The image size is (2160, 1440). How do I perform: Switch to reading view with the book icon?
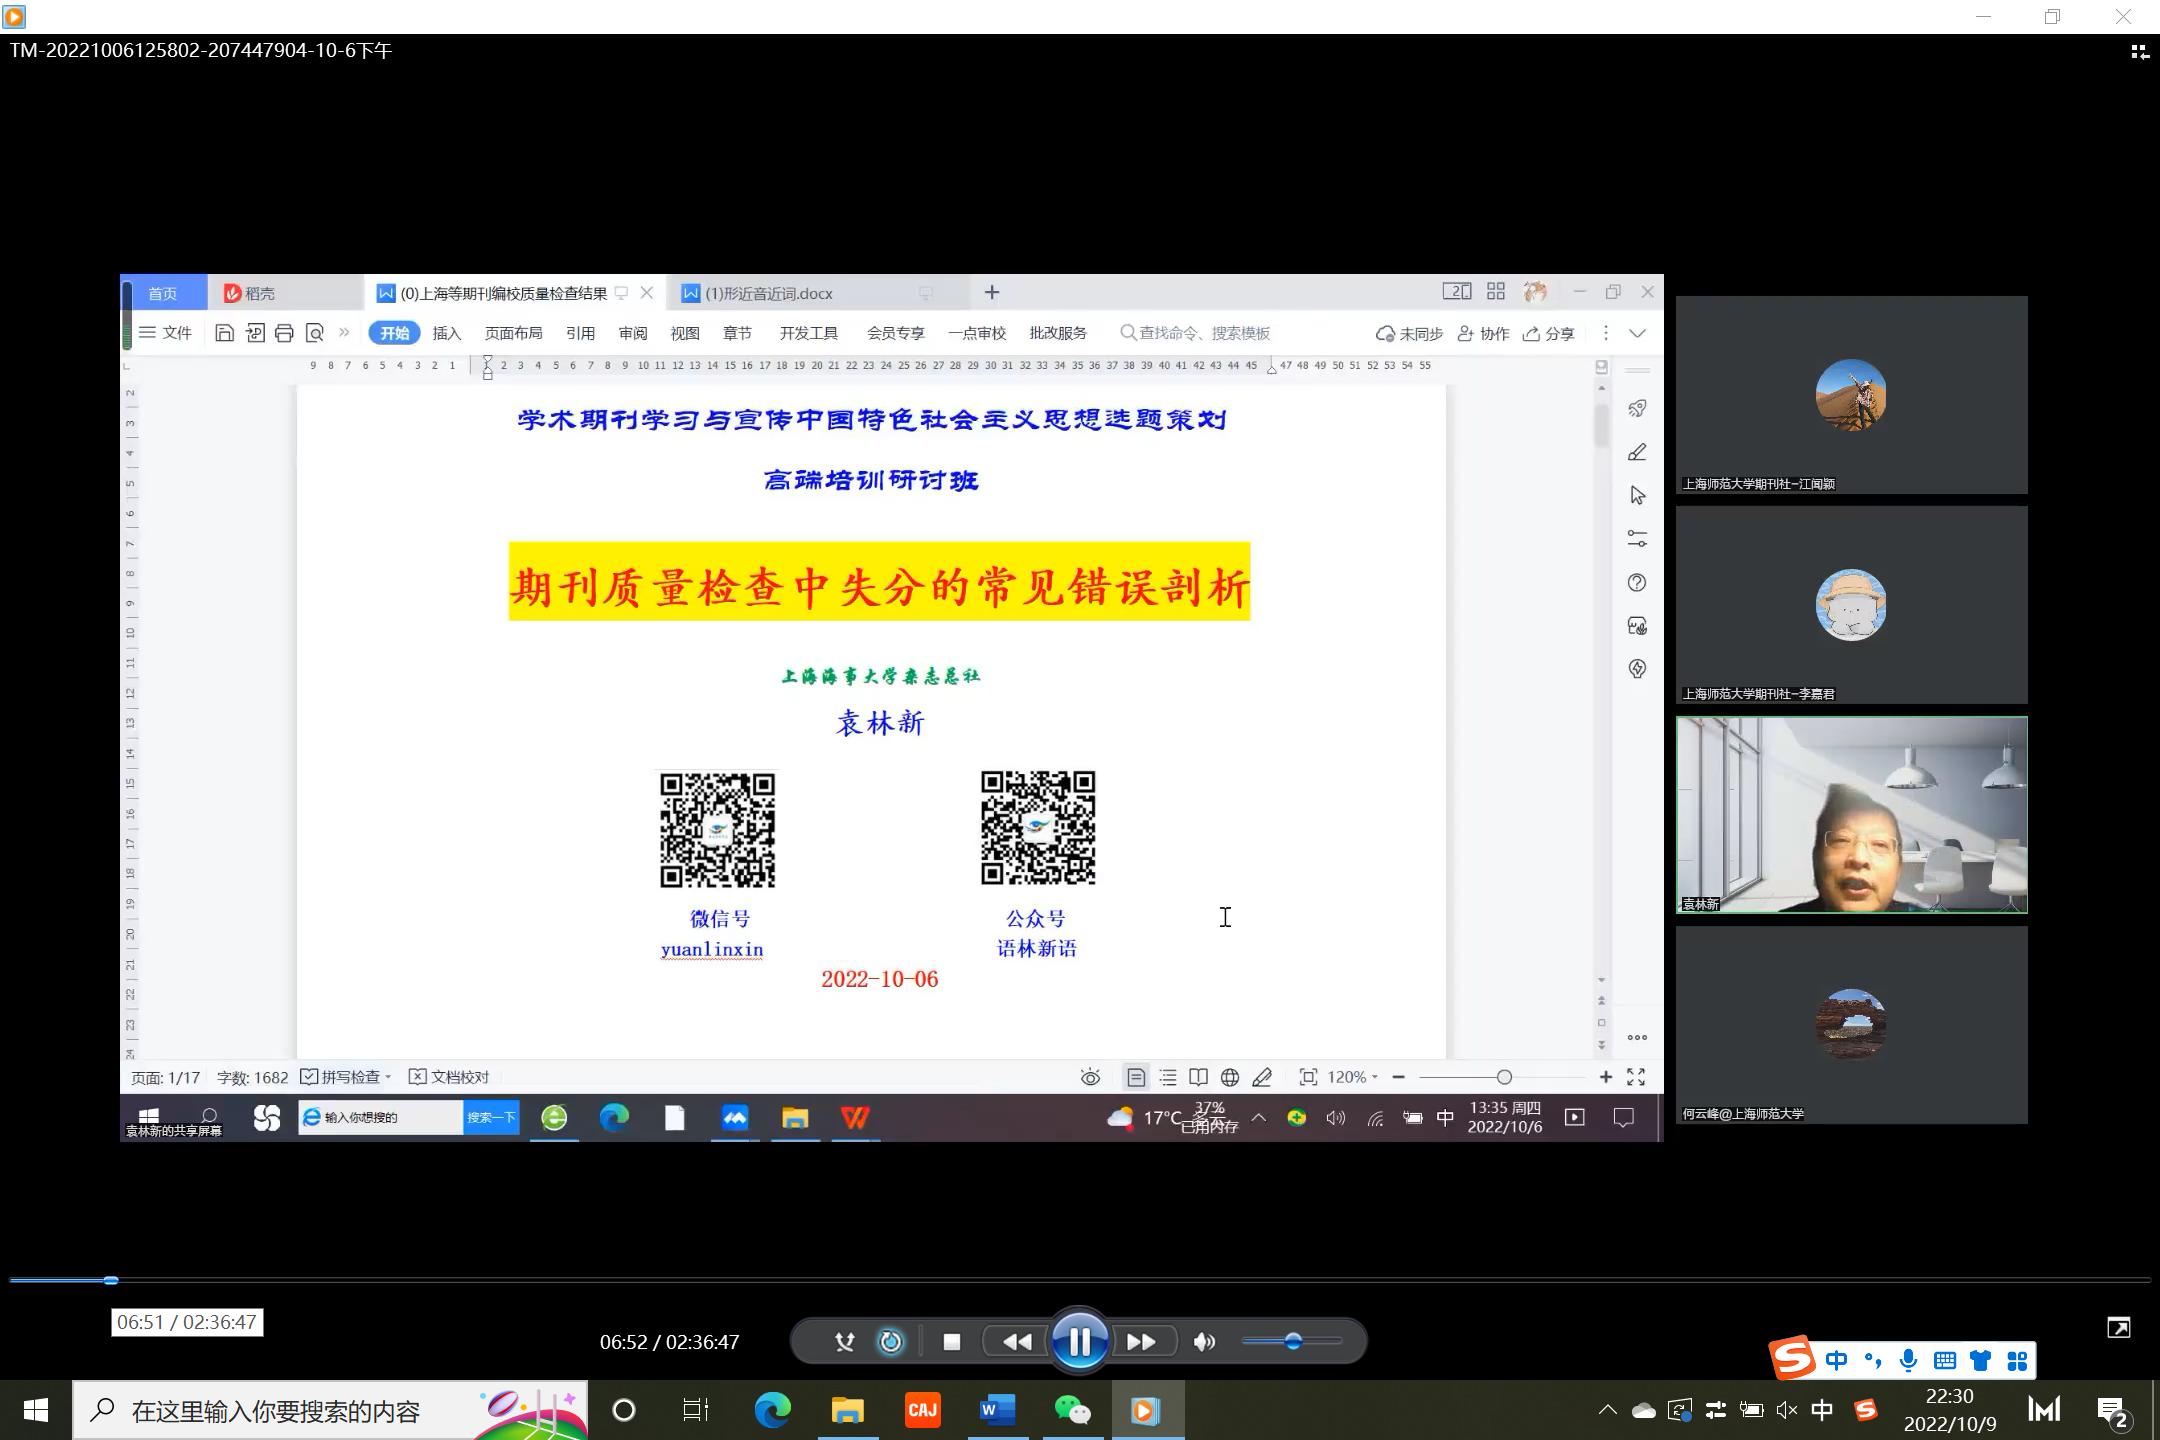pos(1198,1077)
